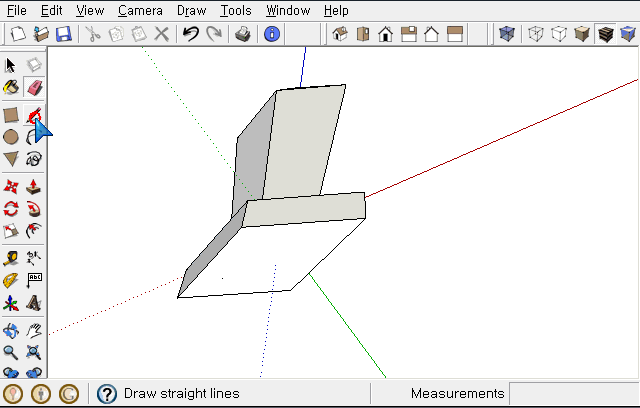This screenshot has height=408, width=640.
Task: Select the Protractor tool
Action: click(x=11, y=281)
